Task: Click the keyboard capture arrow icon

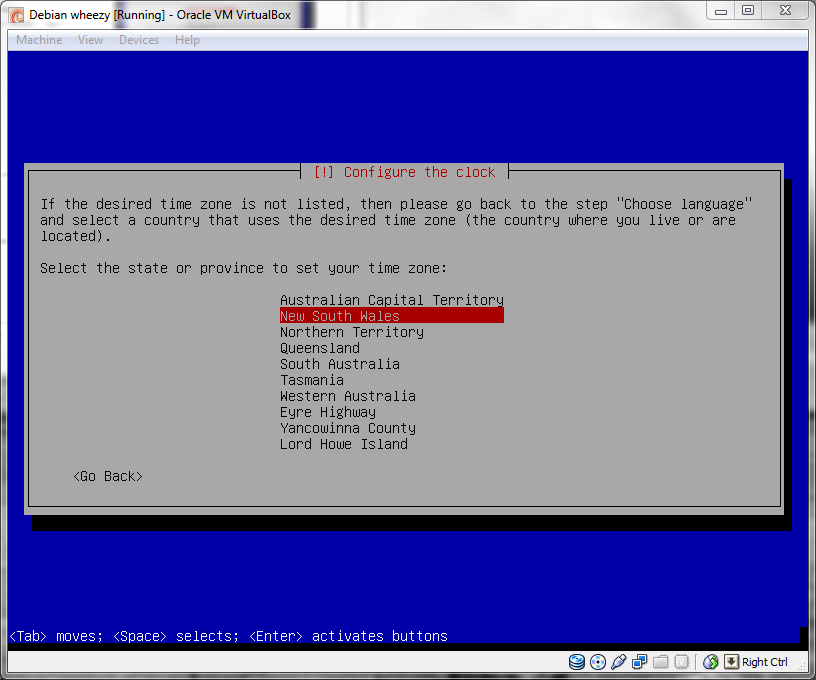Action: (x=731, y=662)
